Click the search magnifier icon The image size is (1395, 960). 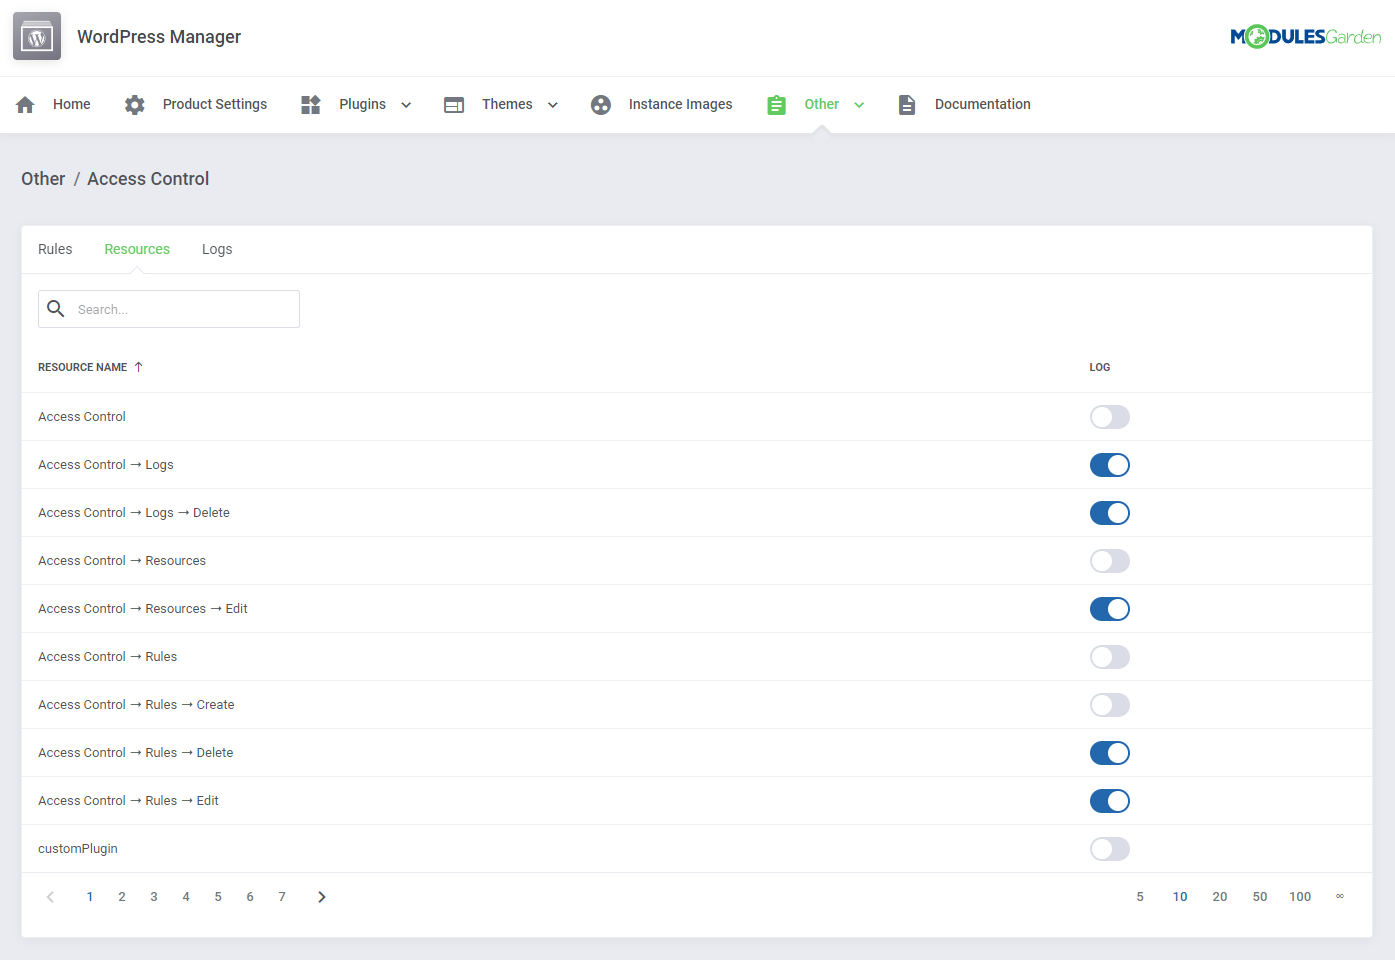[x=56, y=309]
